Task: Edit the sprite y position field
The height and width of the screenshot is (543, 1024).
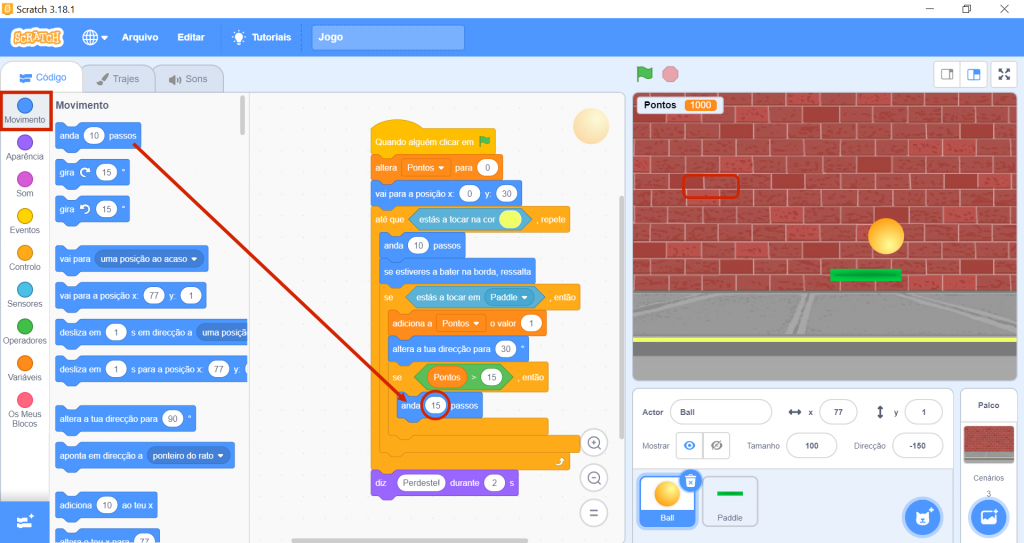Action: tap(923, 412)
